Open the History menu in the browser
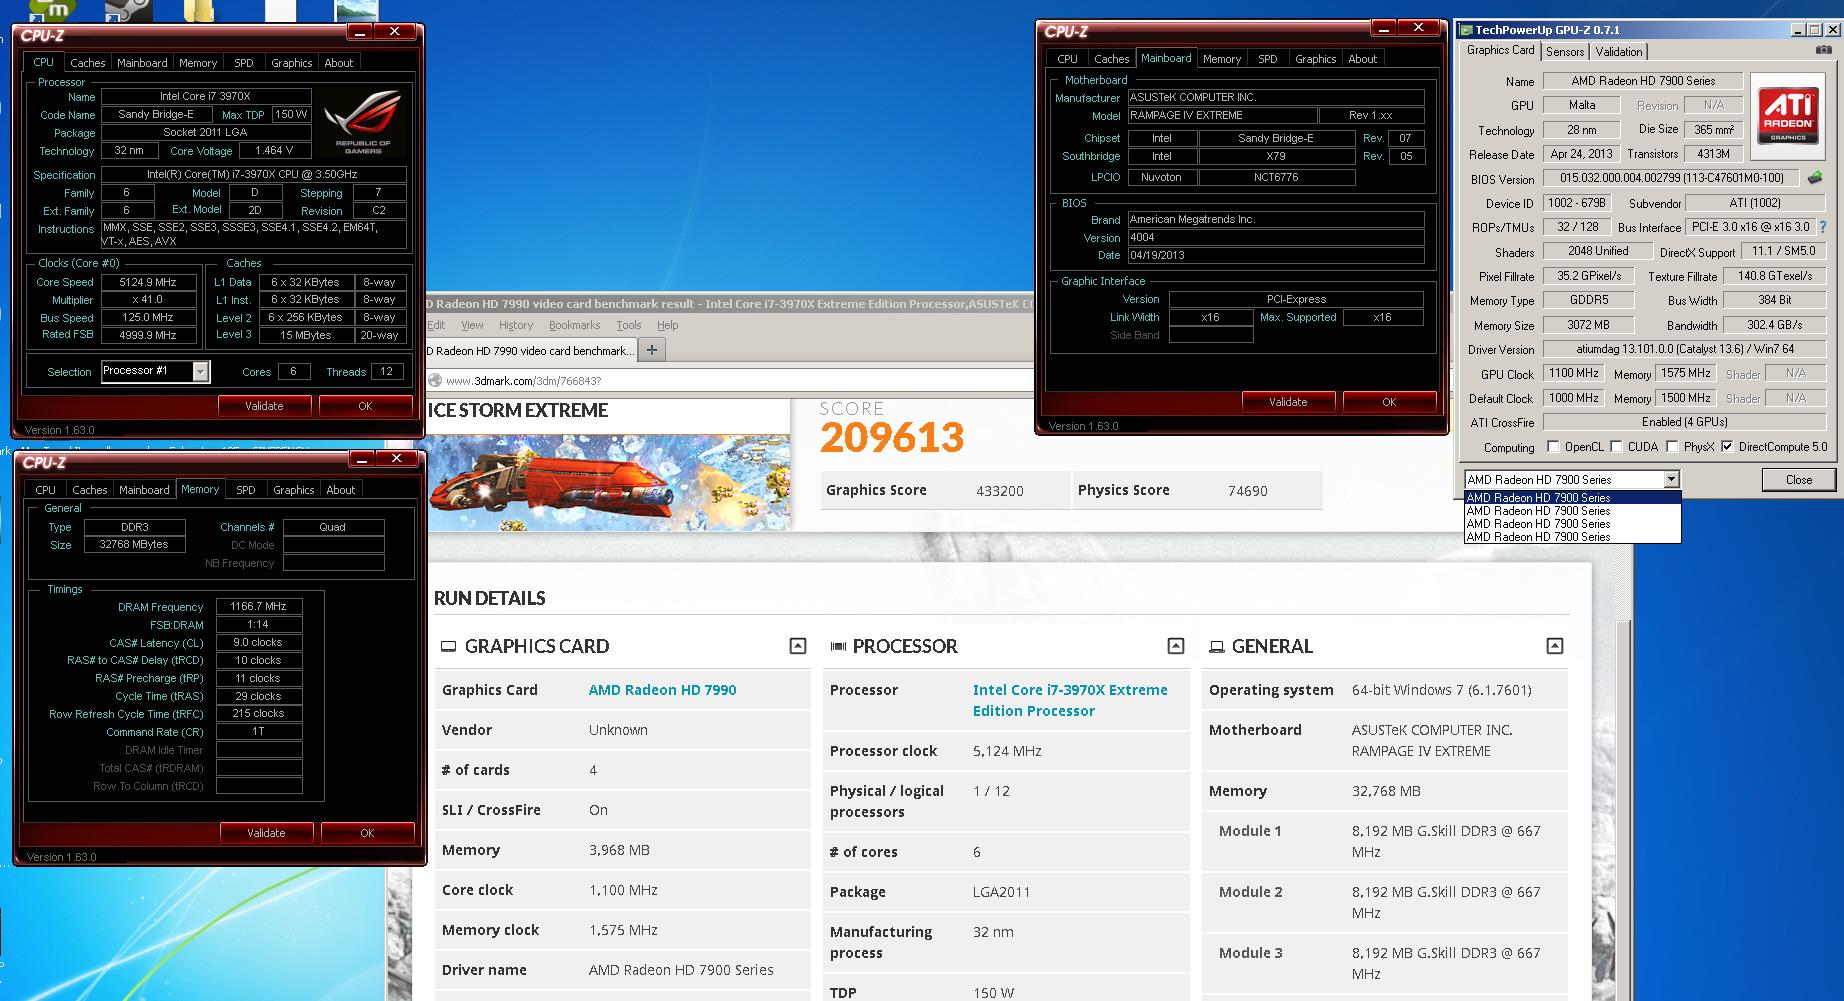 516,326
